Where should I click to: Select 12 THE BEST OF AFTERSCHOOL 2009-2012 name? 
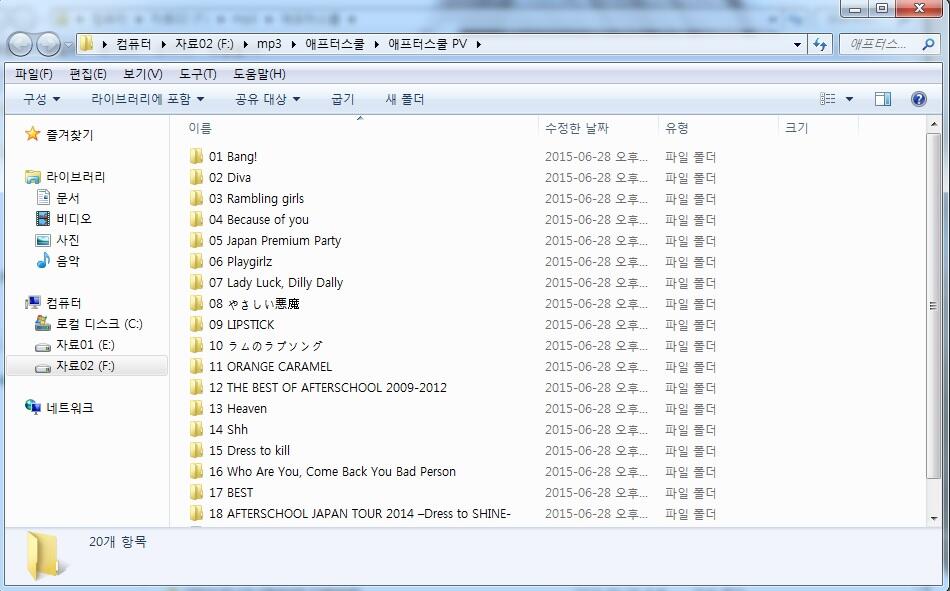coord(328,388)
